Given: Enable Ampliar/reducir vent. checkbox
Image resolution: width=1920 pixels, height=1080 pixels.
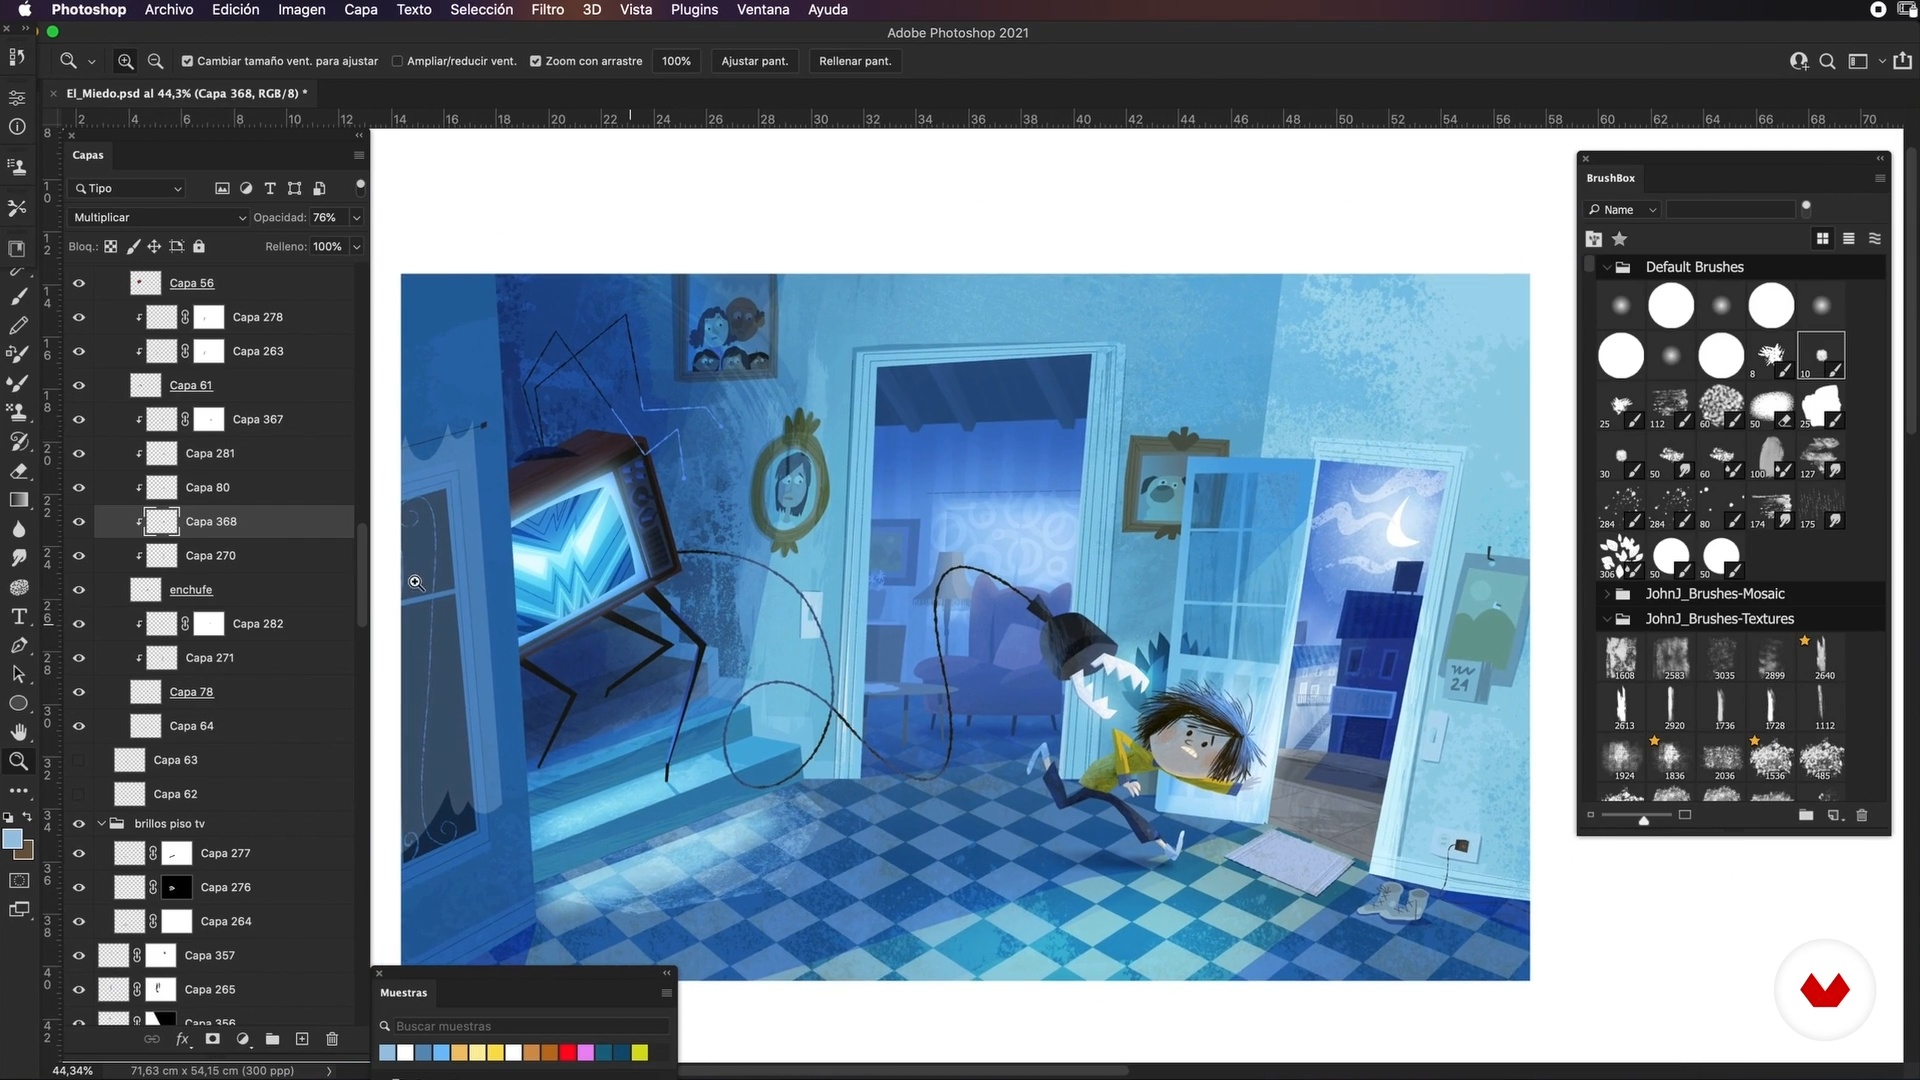Looking at the screenshot, I should pos(397,61).
